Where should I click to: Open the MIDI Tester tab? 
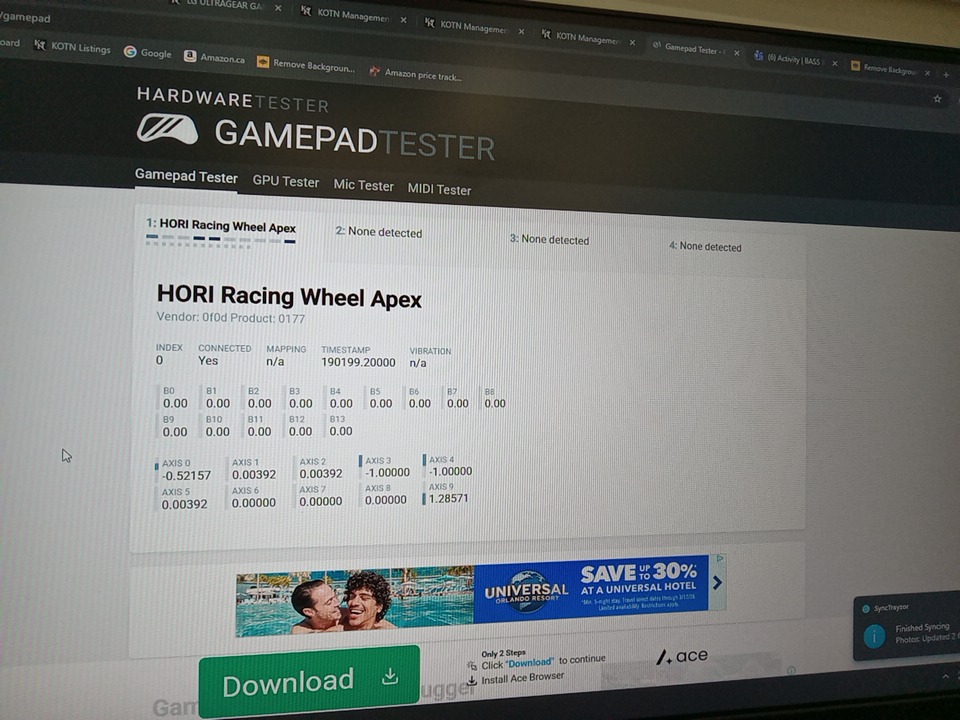point(439,189)
